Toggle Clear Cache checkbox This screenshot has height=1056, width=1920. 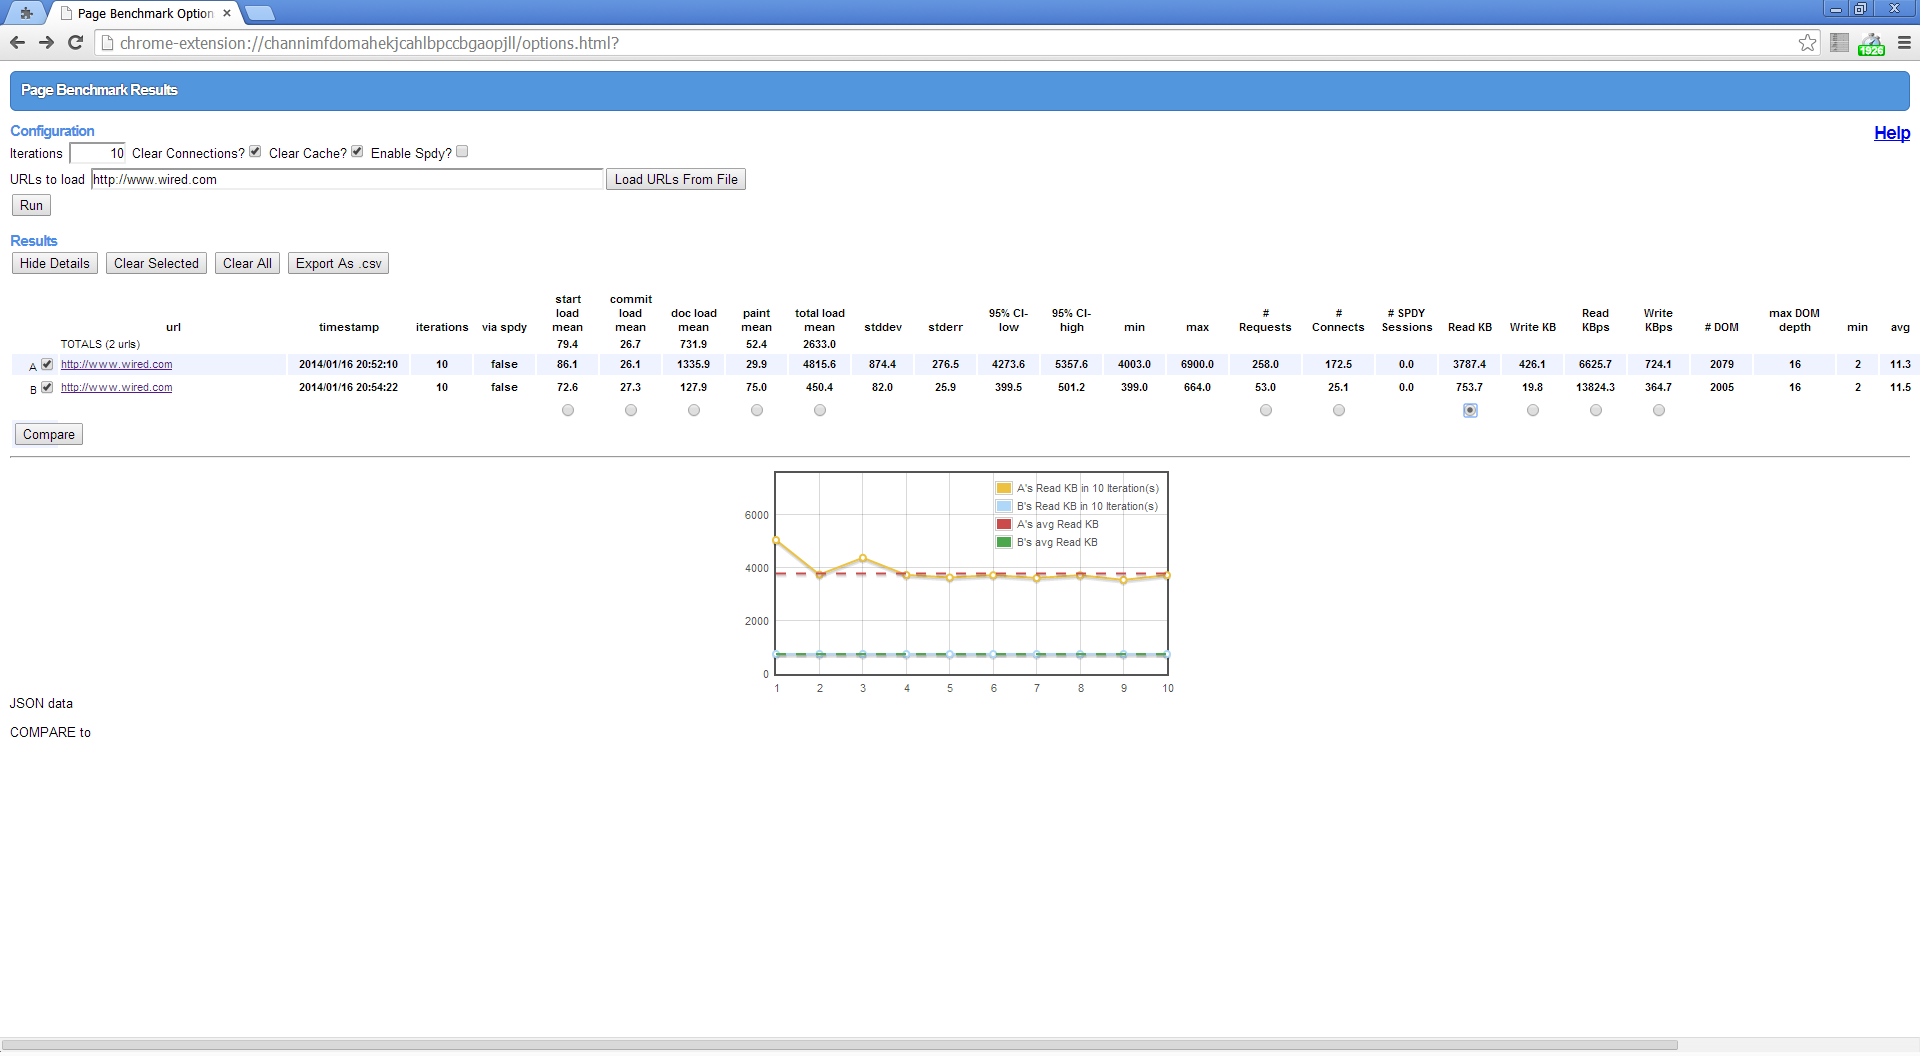point(357,152)
